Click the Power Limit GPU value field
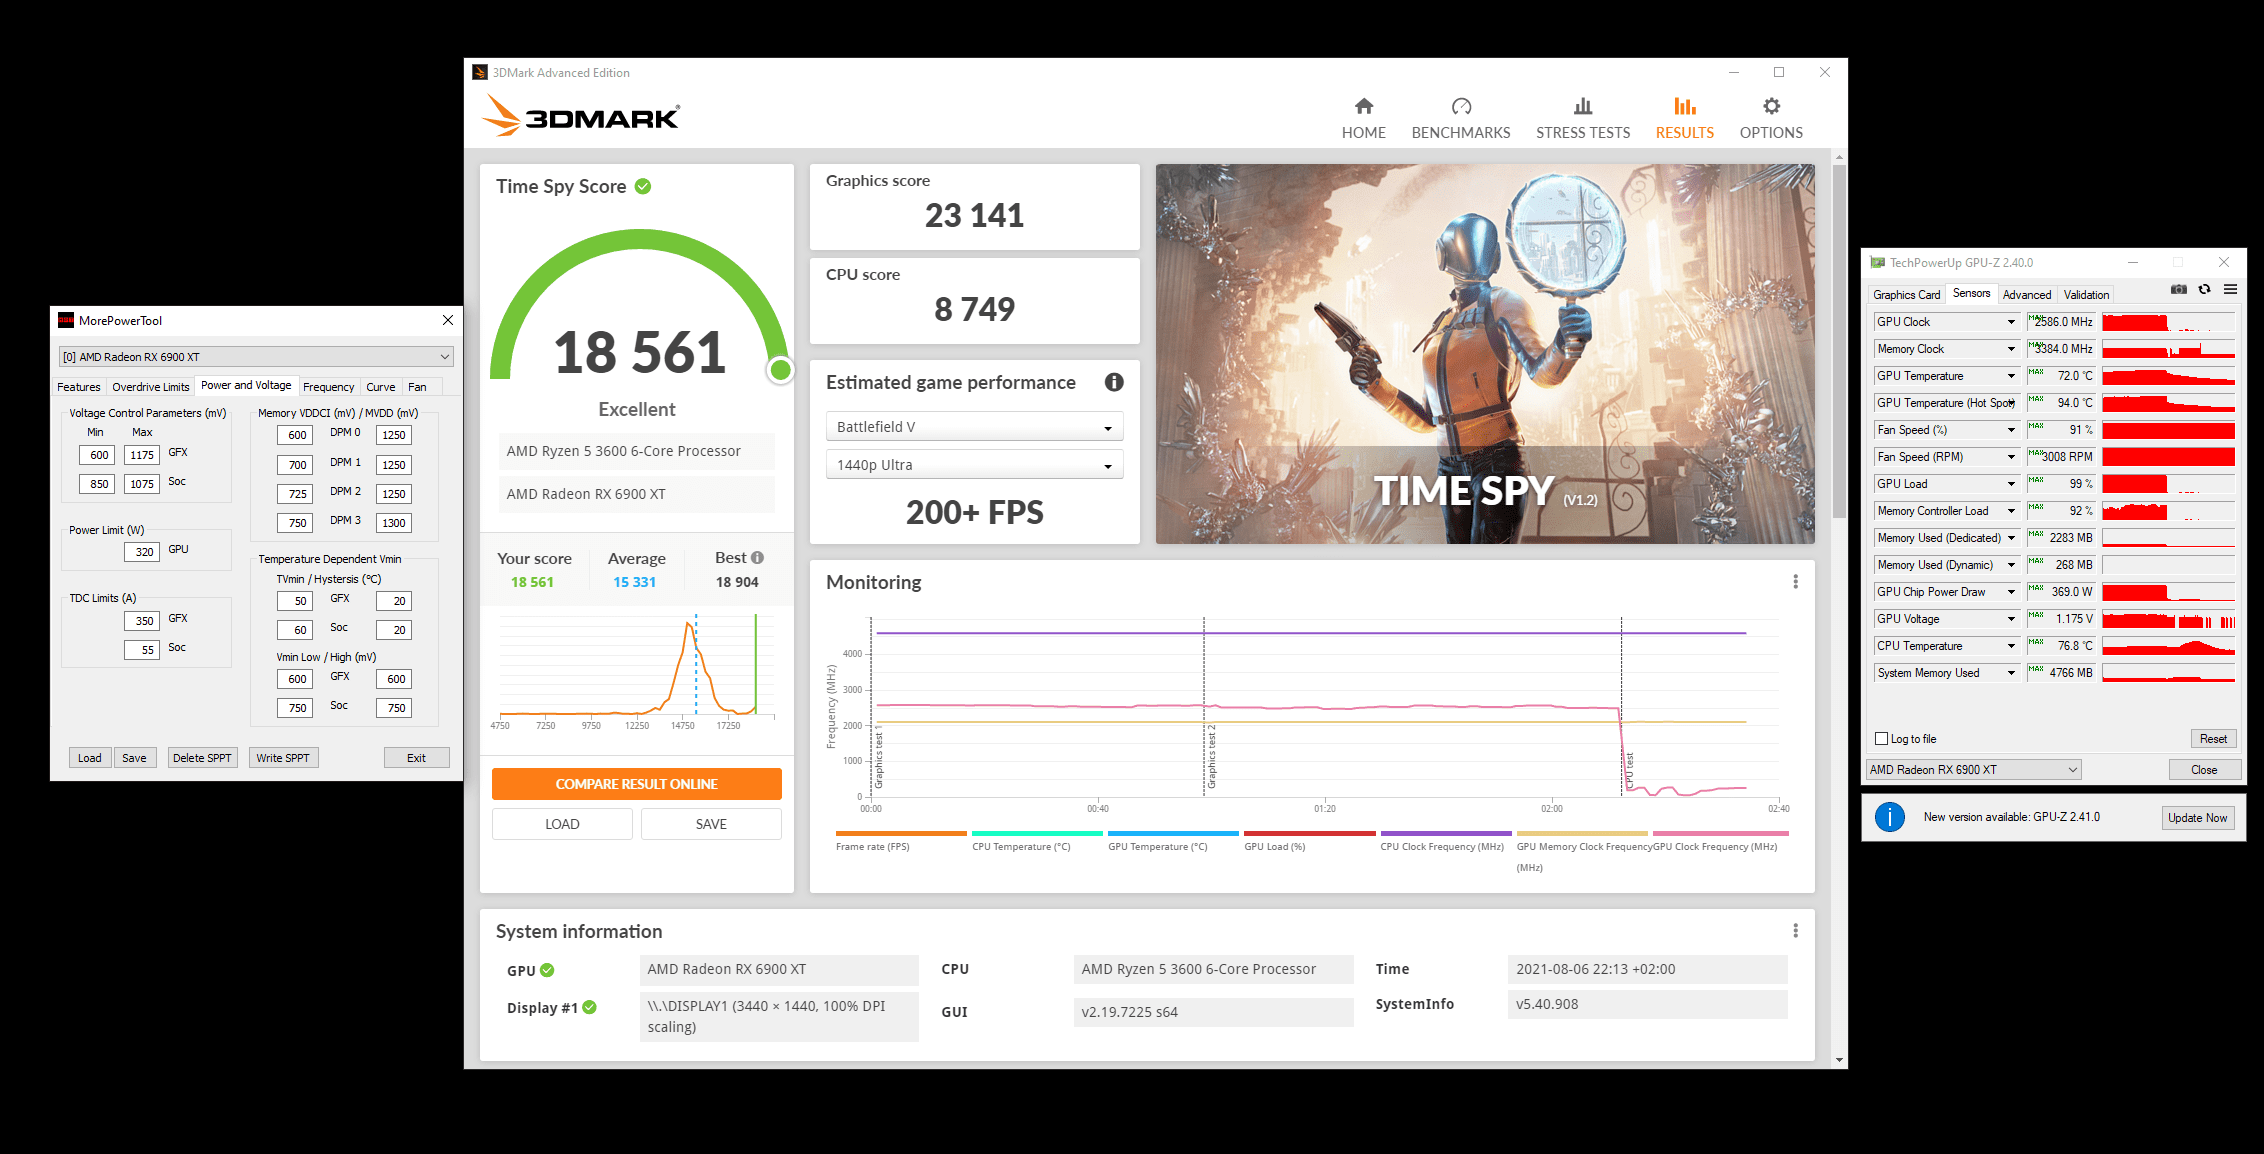This screenshot has height=1154, width=2264. [x=144, y=552]
